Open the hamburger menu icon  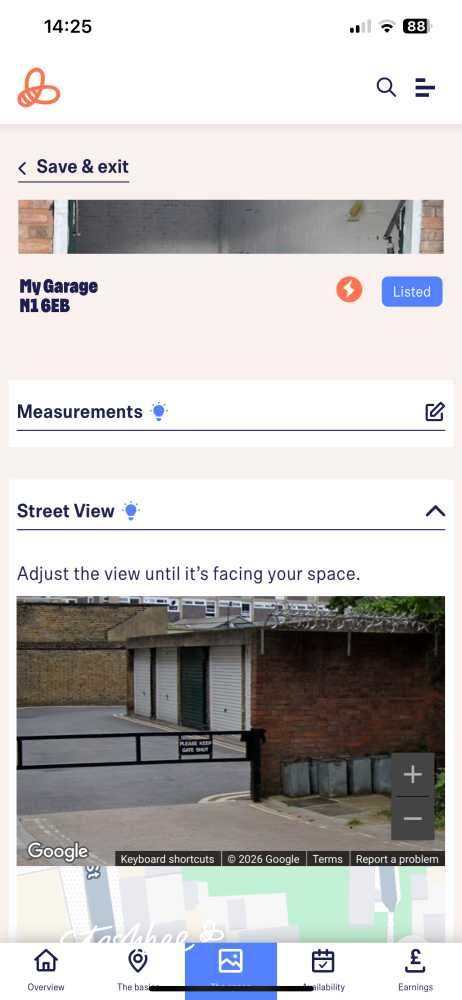(x=425, y=87)
